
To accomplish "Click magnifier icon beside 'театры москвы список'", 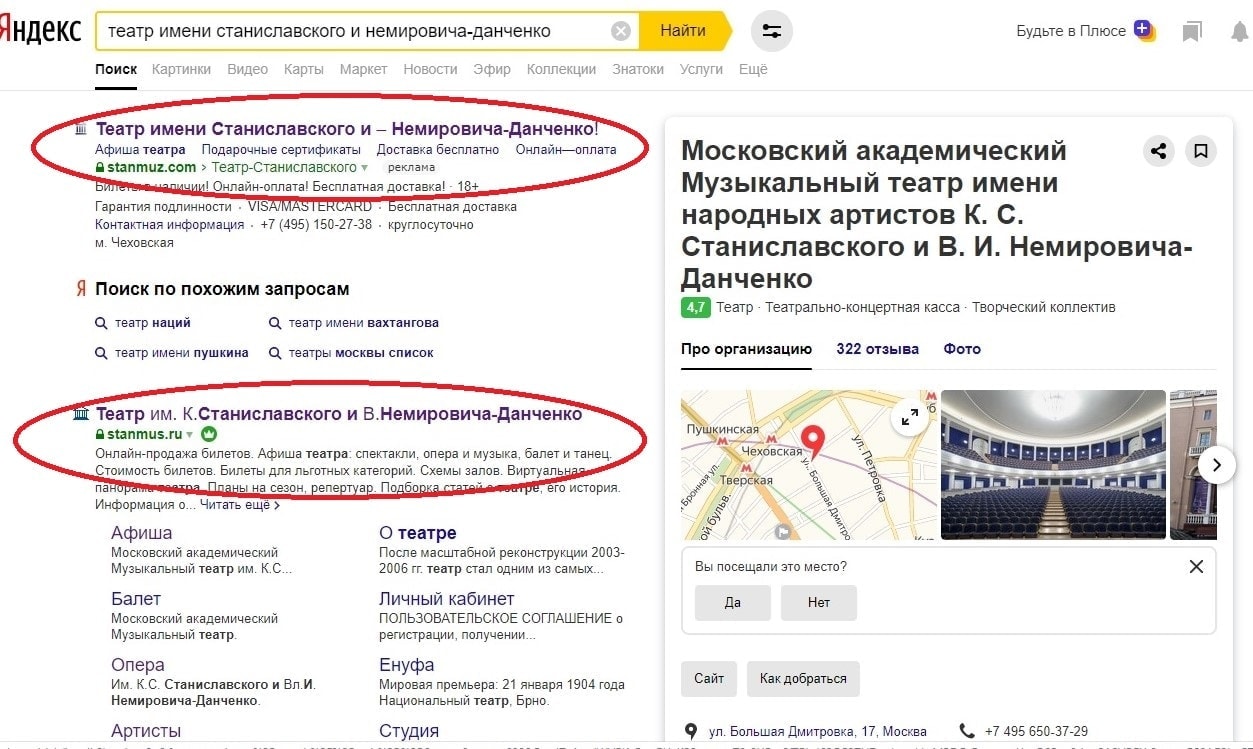I will [x=275, y=353].
